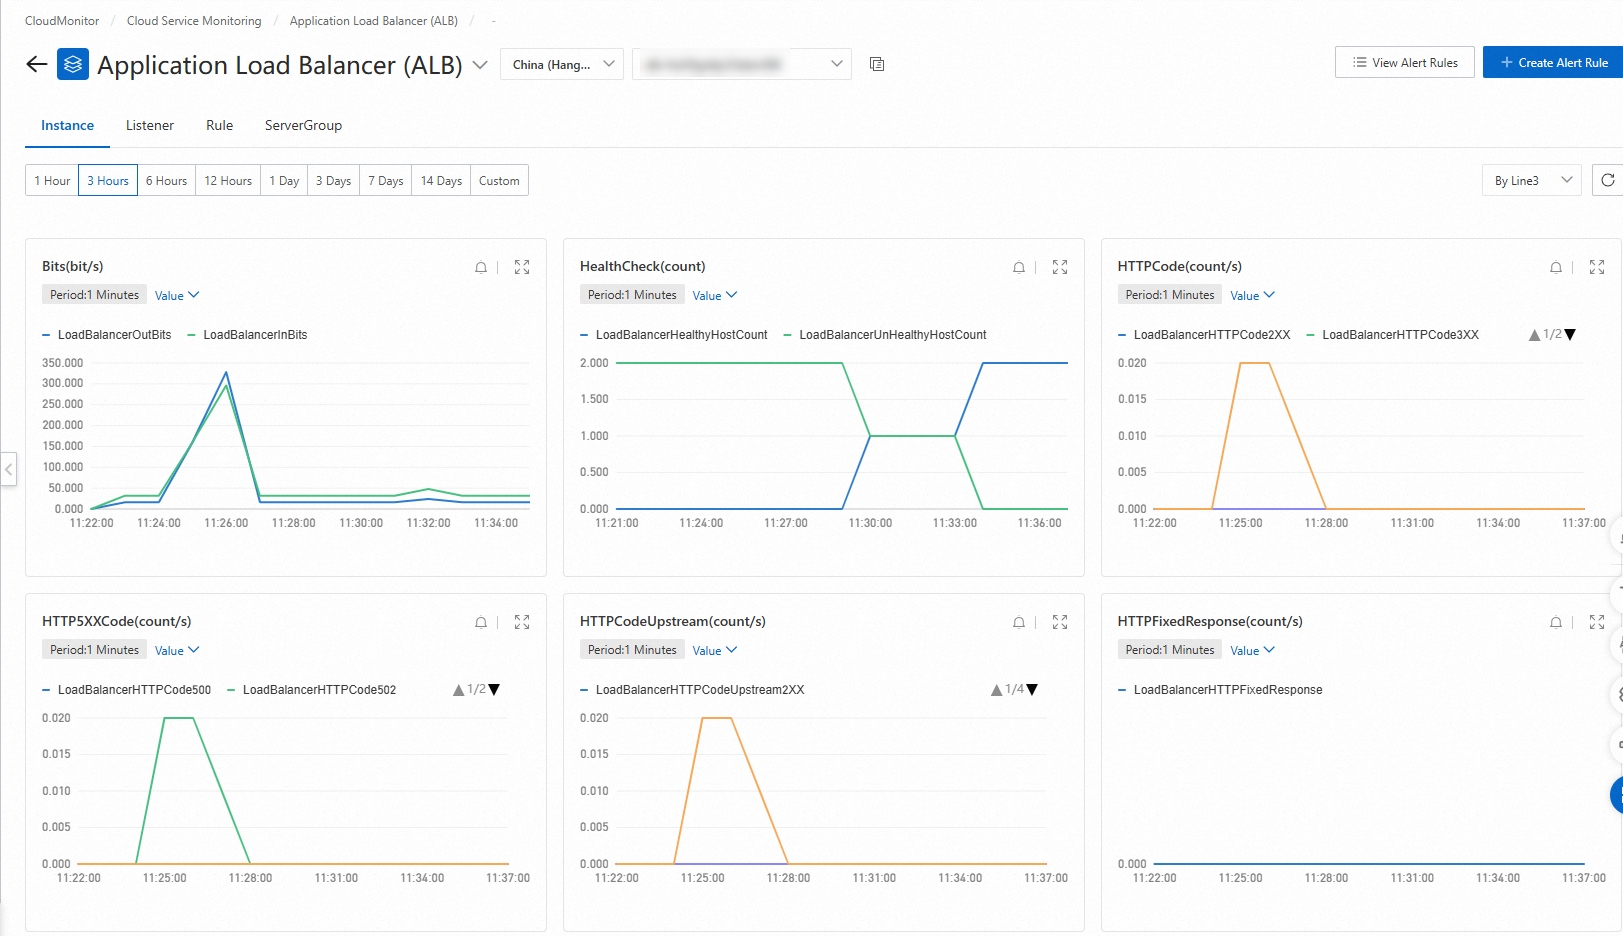Image resolution: width=1623 pixels, height=936 pixels.
Task: Open full screen view of HTTPFixedResponse chart
Action: coord(1597,621)
